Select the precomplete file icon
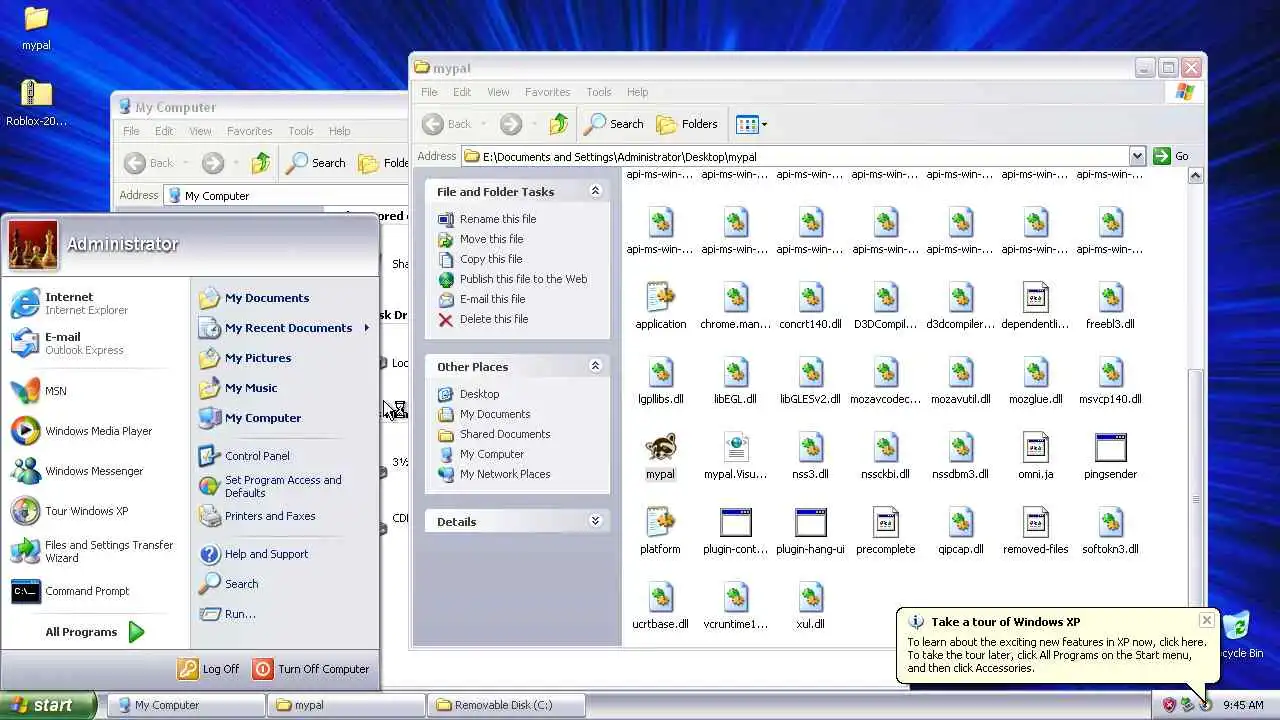 [x=885, y=522]
